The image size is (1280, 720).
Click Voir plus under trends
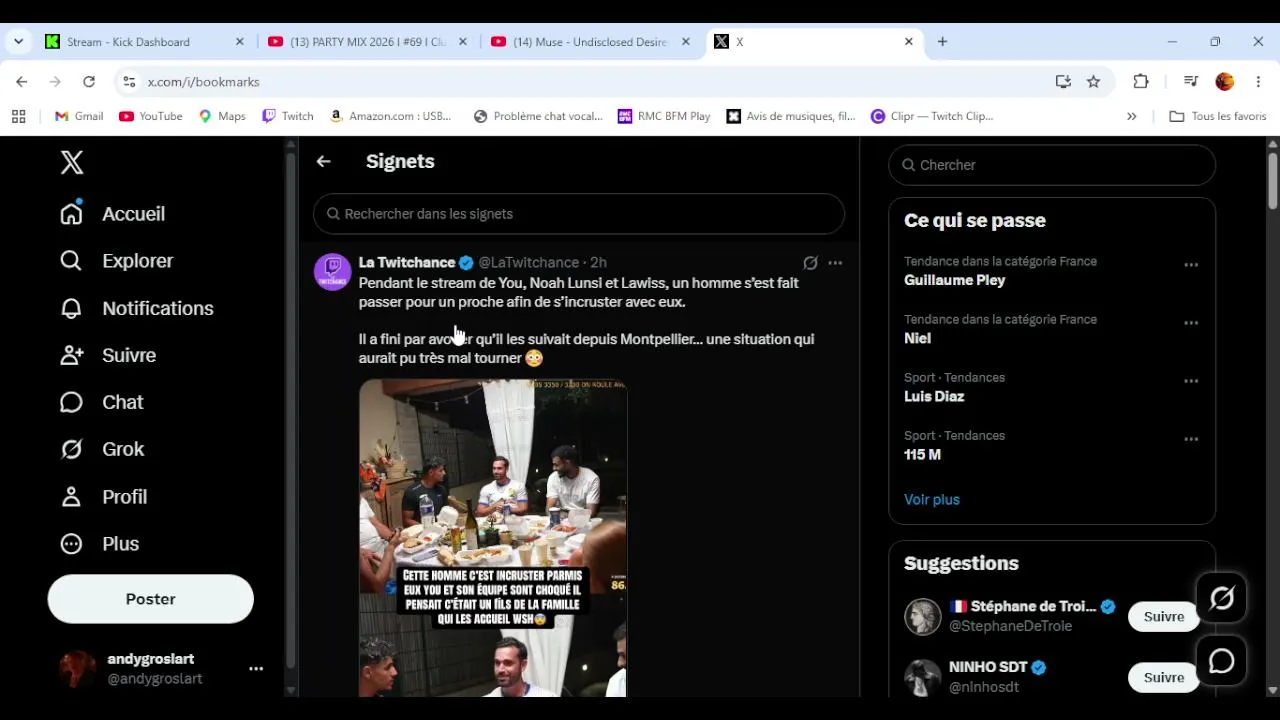click(x=932, y=499)
